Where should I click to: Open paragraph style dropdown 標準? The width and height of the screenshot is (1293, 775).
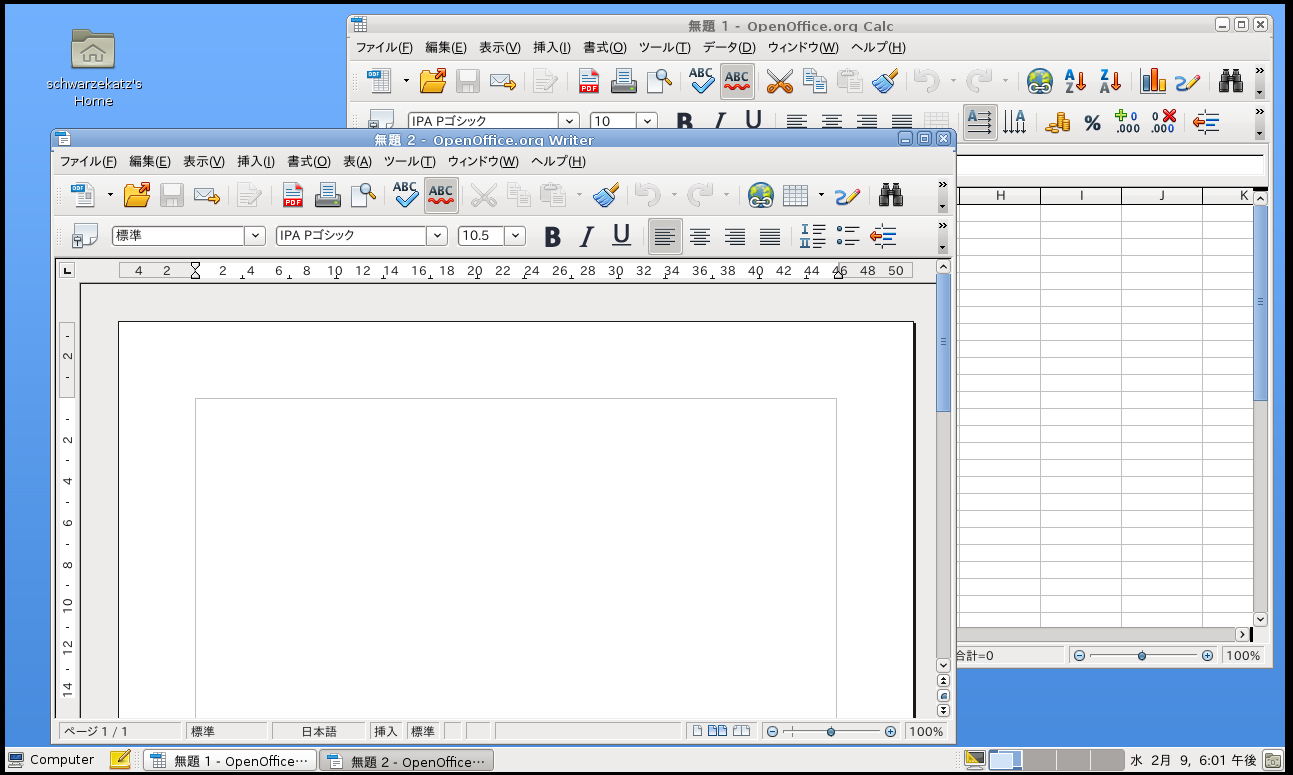(x=254, y=236)
